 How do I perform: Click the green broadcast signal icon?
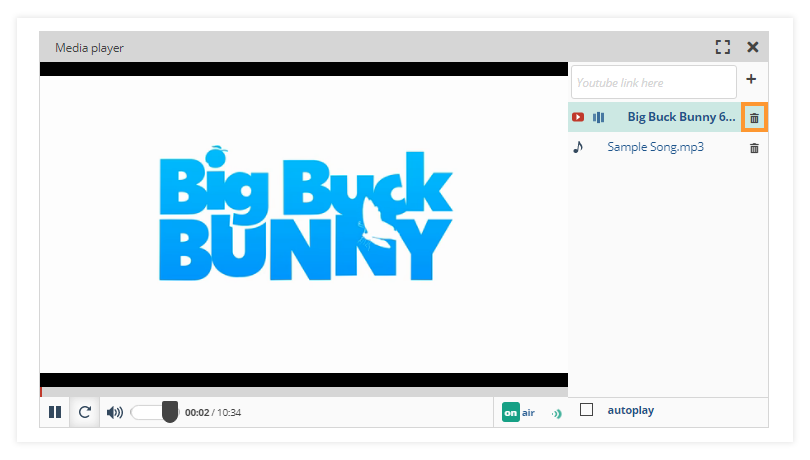[x=556, y=413]
